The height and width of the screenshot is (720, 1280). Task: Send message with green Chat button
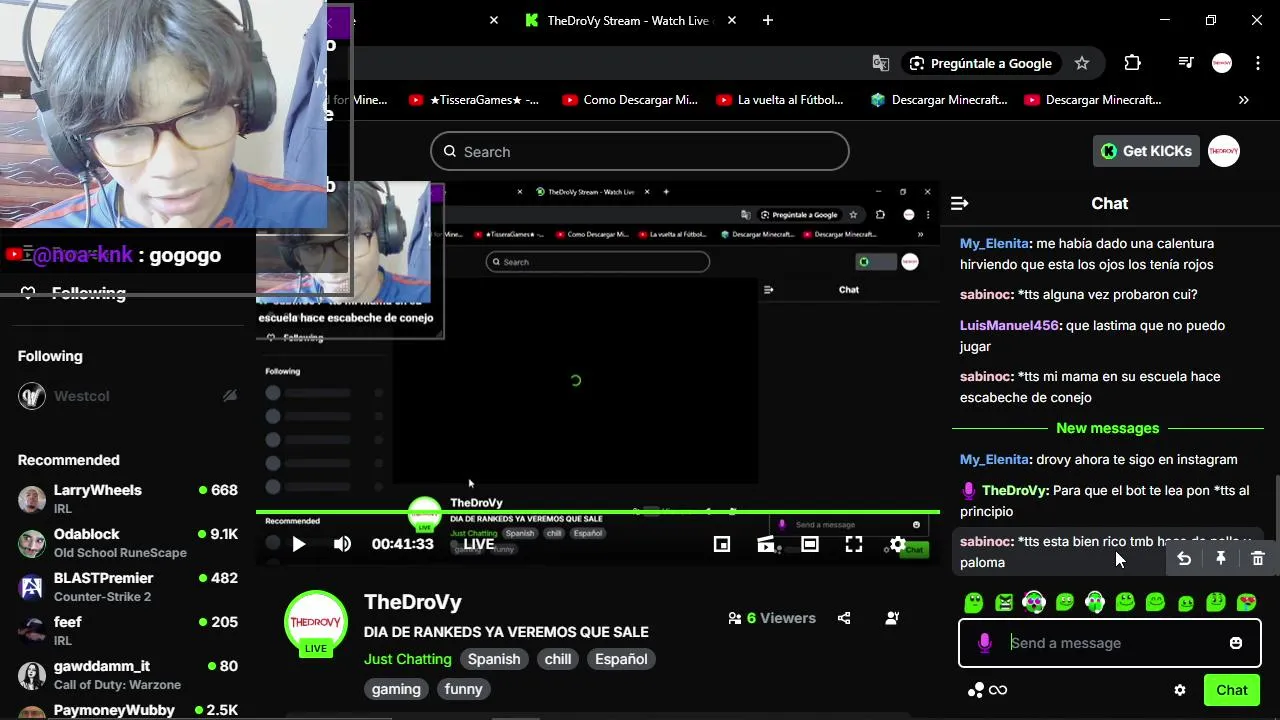[x=1232, y=690]
